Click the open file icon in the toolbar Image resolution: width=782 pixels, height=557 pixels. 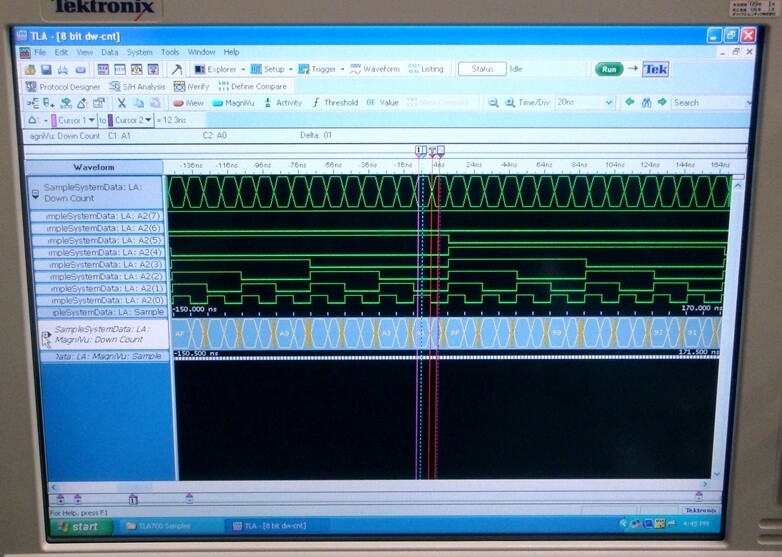(30, 69)
